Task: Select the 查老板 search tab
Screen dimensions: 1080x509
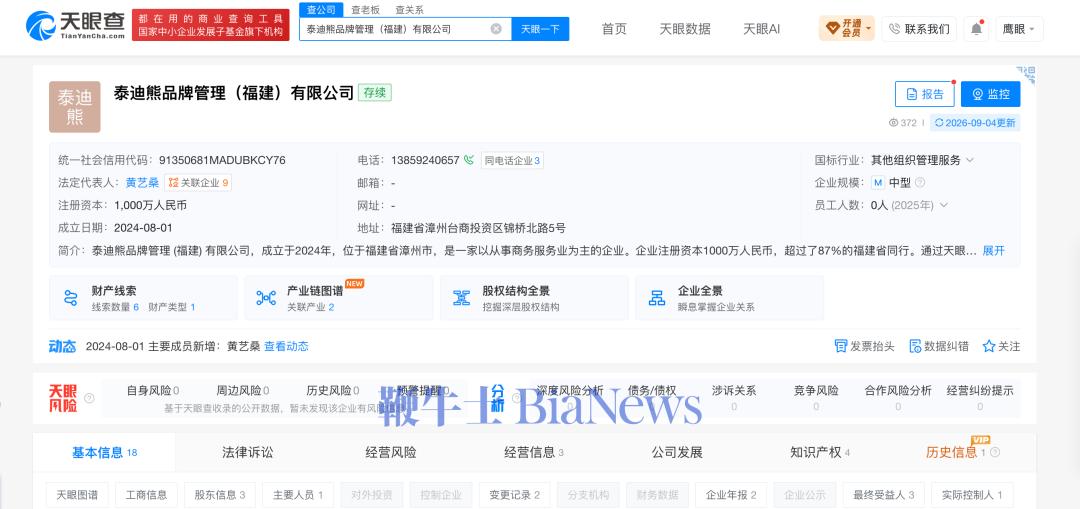Action: [365, 10]
